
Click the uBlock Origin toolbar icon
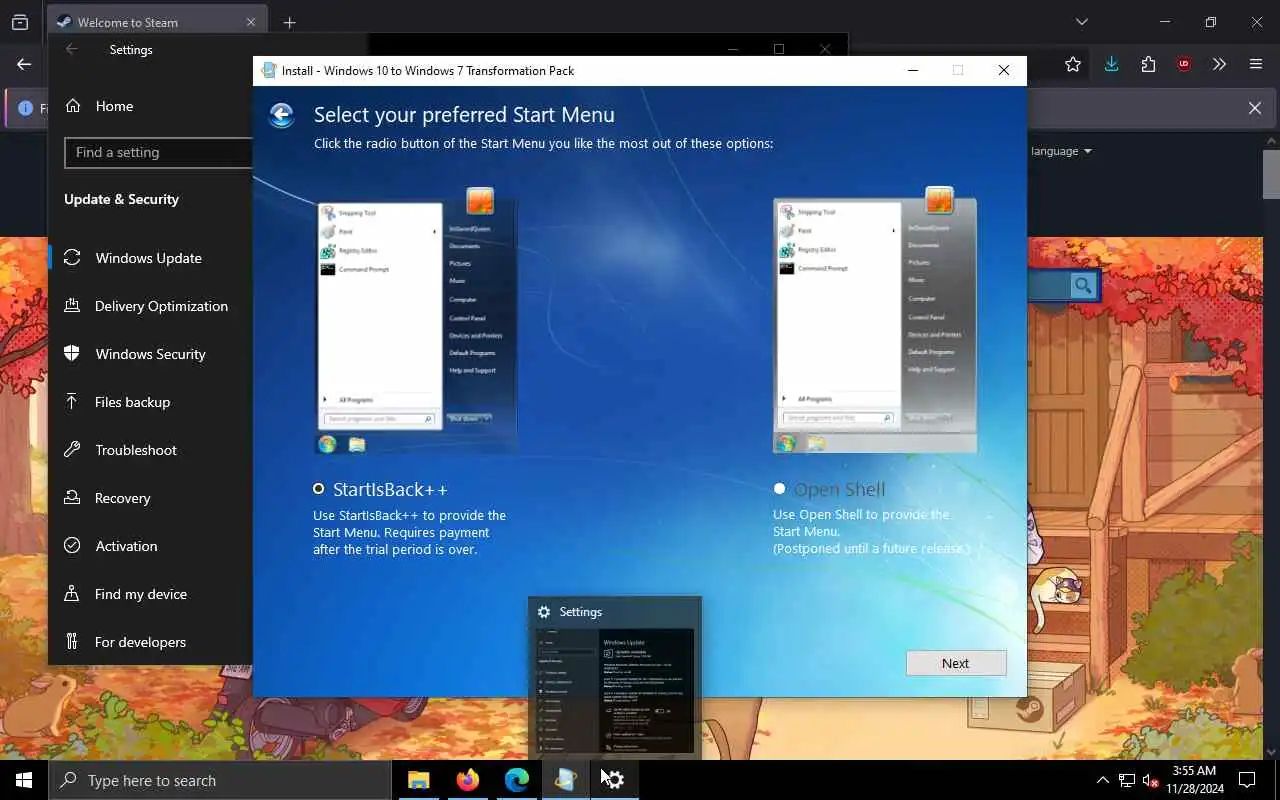(x=1184, y=64)
